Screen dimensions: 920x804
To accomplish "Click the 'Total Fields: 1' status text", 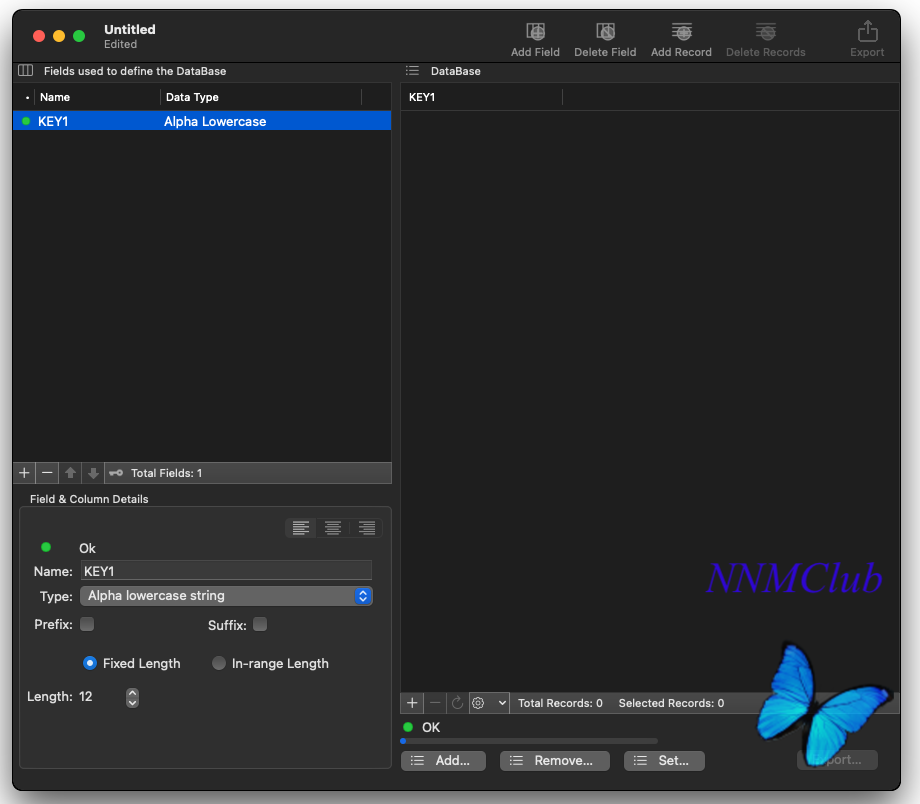I will click(x=167, y=473).
